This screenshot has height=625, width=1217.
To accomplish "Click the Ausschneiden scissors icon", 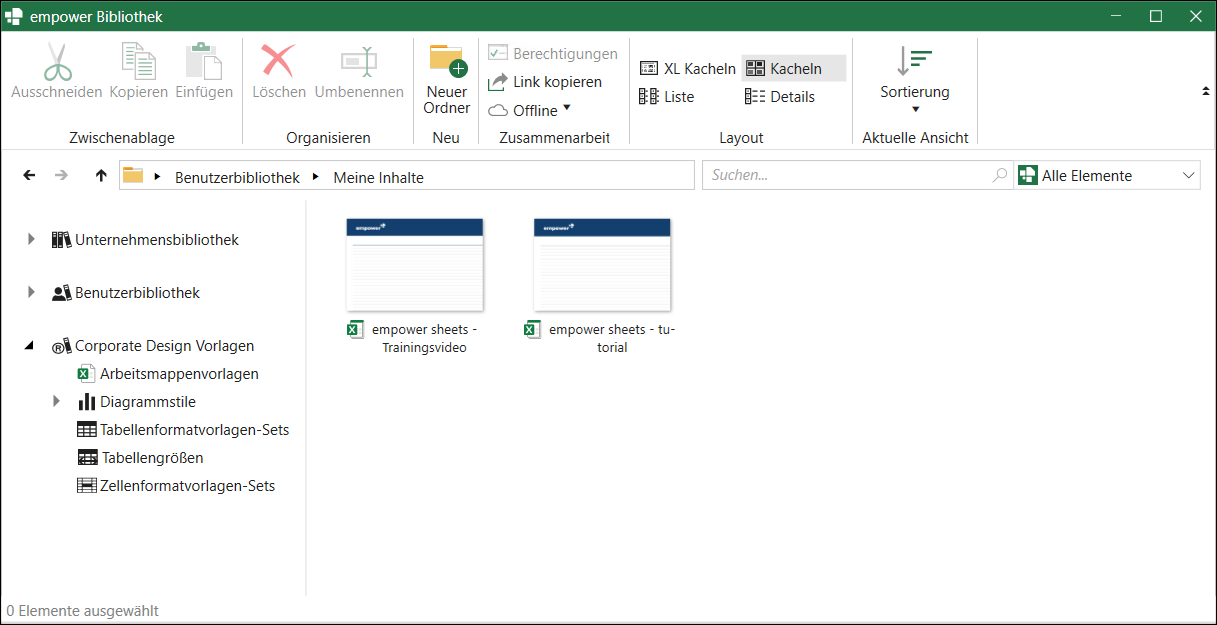I will pyautogui.click(x=57, y=61).
